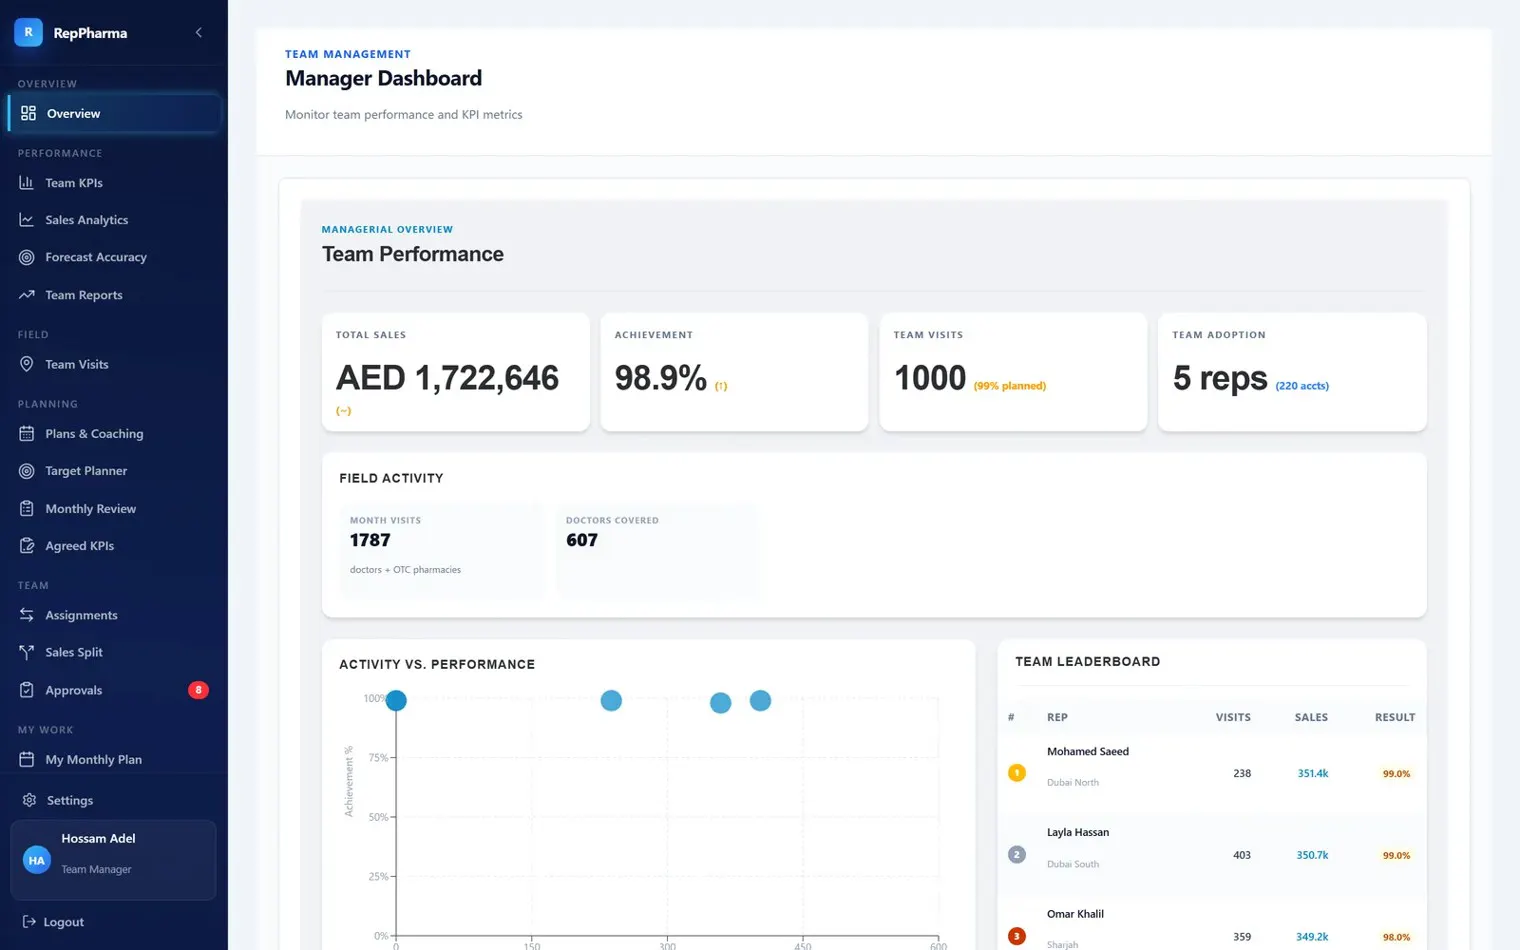Screen dimensions: 1520x950
Task: Select Layla Hassan in the leaderboard
Action: pos(1078,832)
